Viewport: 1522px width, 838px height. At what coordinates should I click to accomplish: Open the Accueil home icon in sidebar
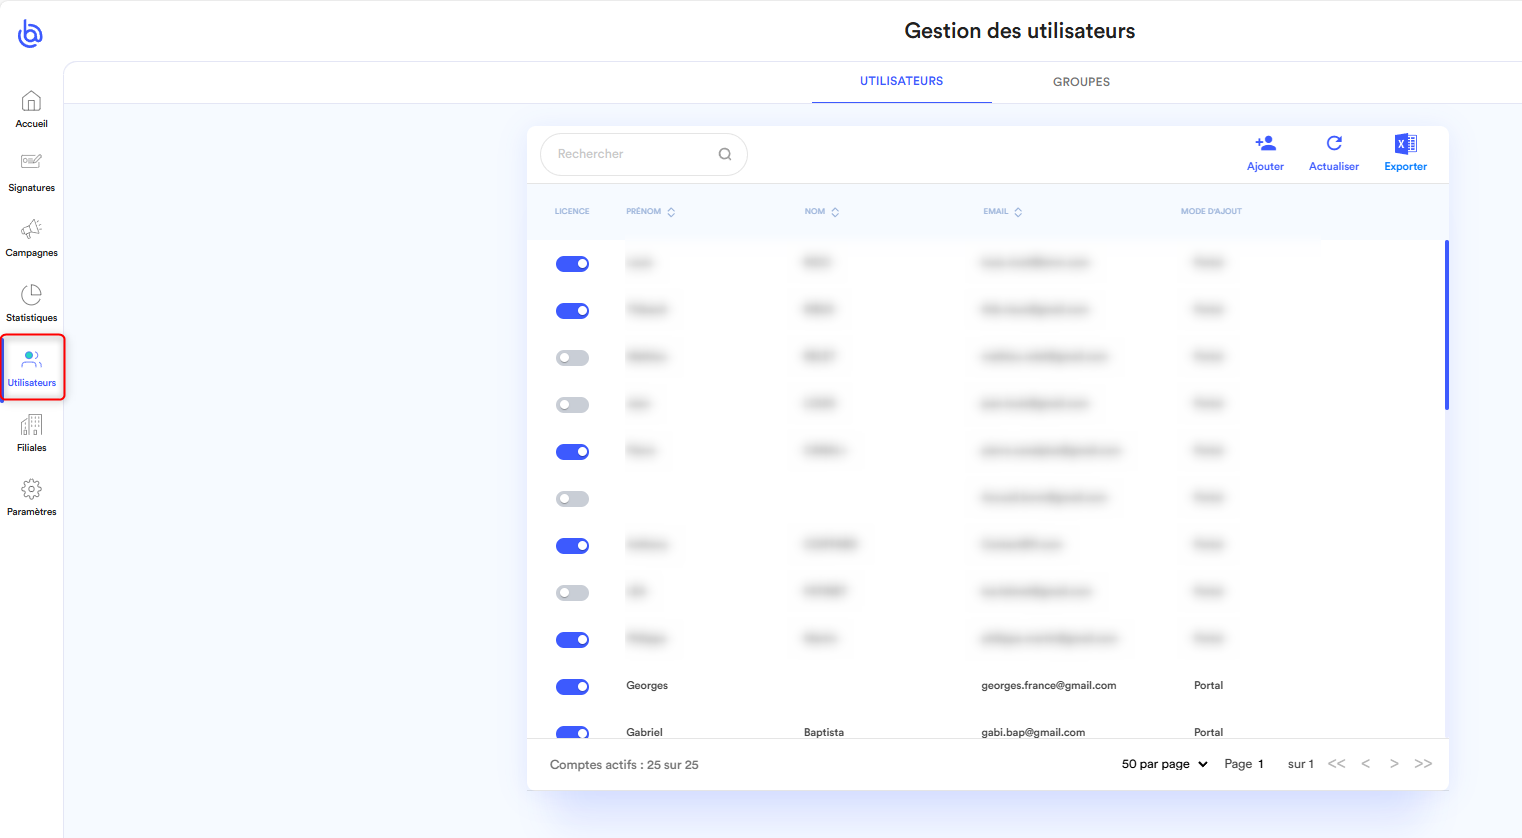tap(31, 102)
